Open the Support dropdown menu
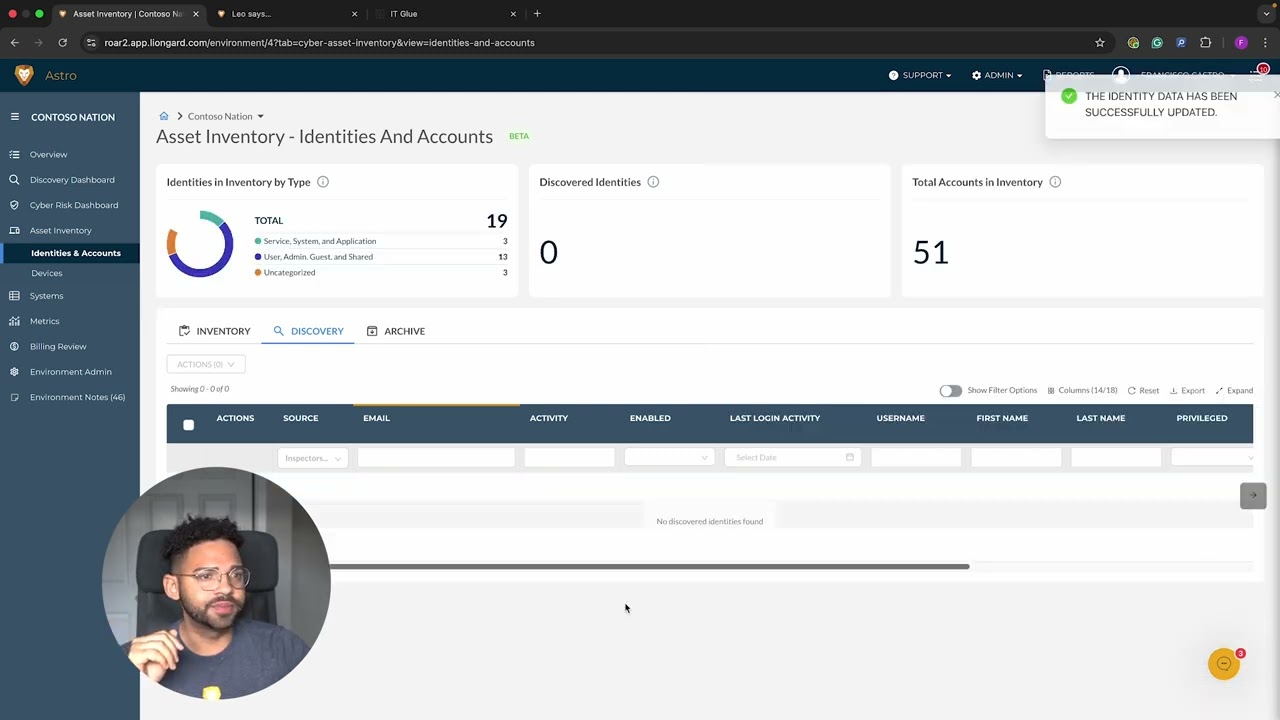Image resolution: width=1280 pixels, height=720 pixels. tap(920, 75)
